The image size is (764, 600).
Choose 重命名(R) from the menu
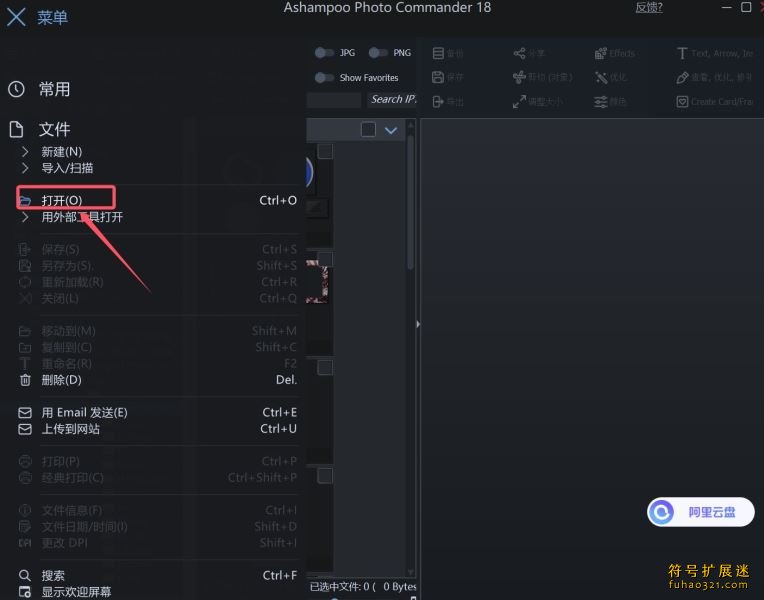tap(157, 364)
